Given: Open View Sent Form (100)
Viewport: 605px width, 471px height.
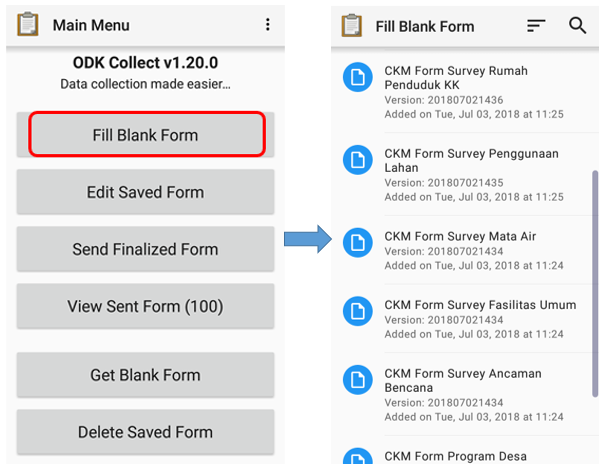Looking at the screenshot, I should pos(145,306).
